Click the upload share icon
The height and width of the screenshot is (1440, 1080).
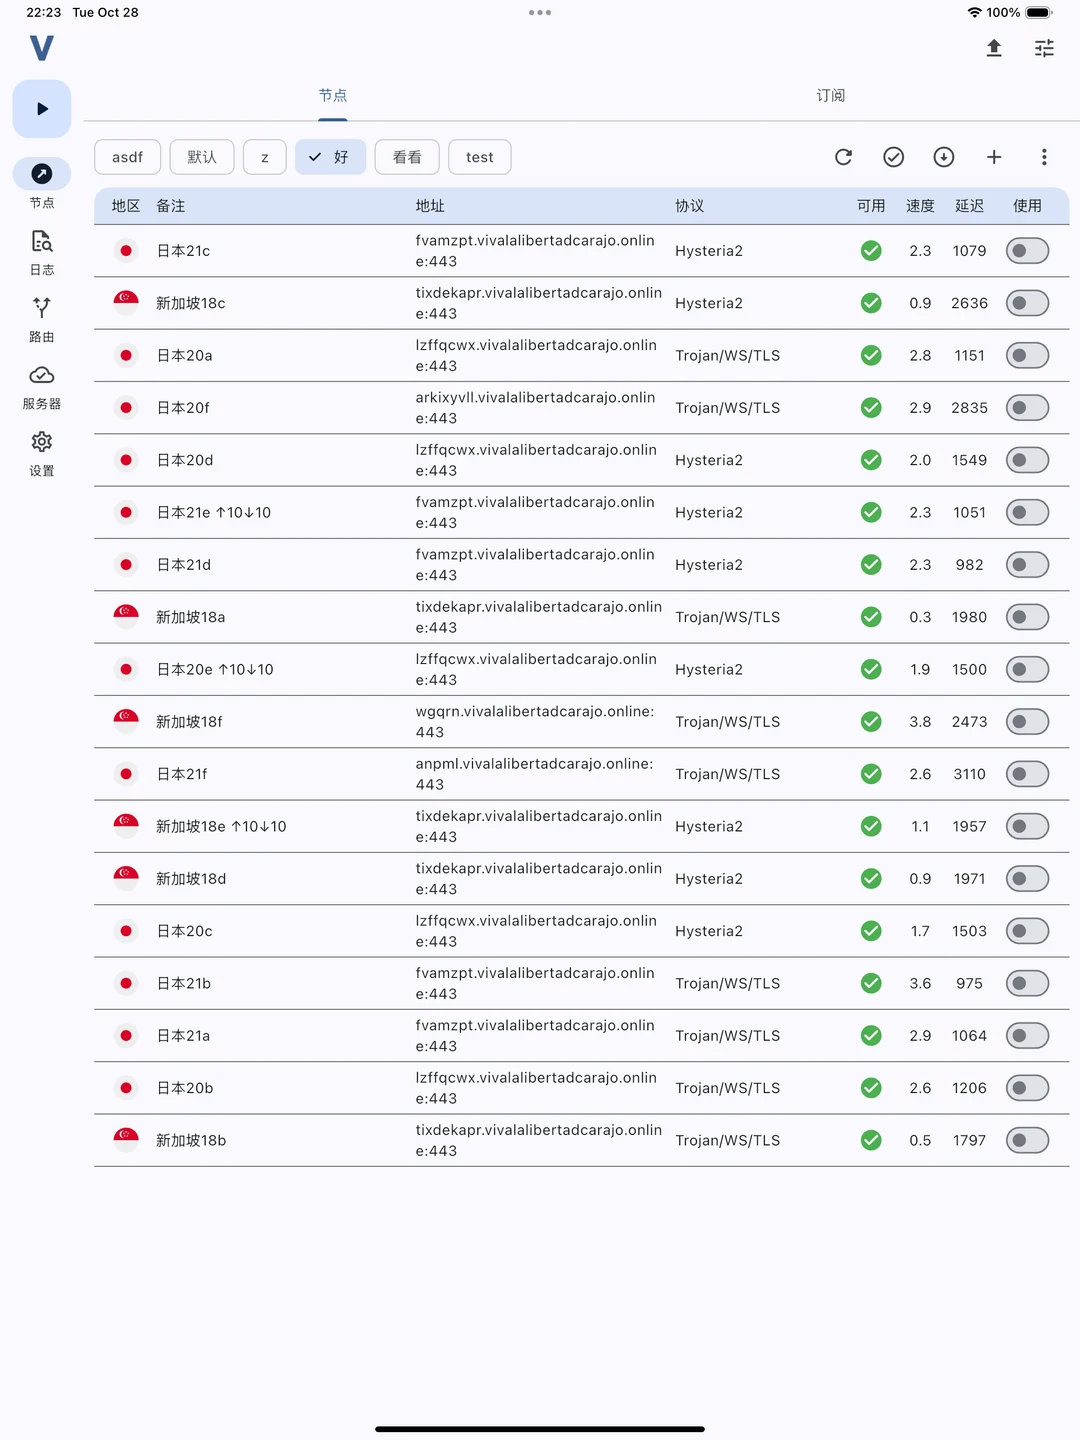coord(994,48)
